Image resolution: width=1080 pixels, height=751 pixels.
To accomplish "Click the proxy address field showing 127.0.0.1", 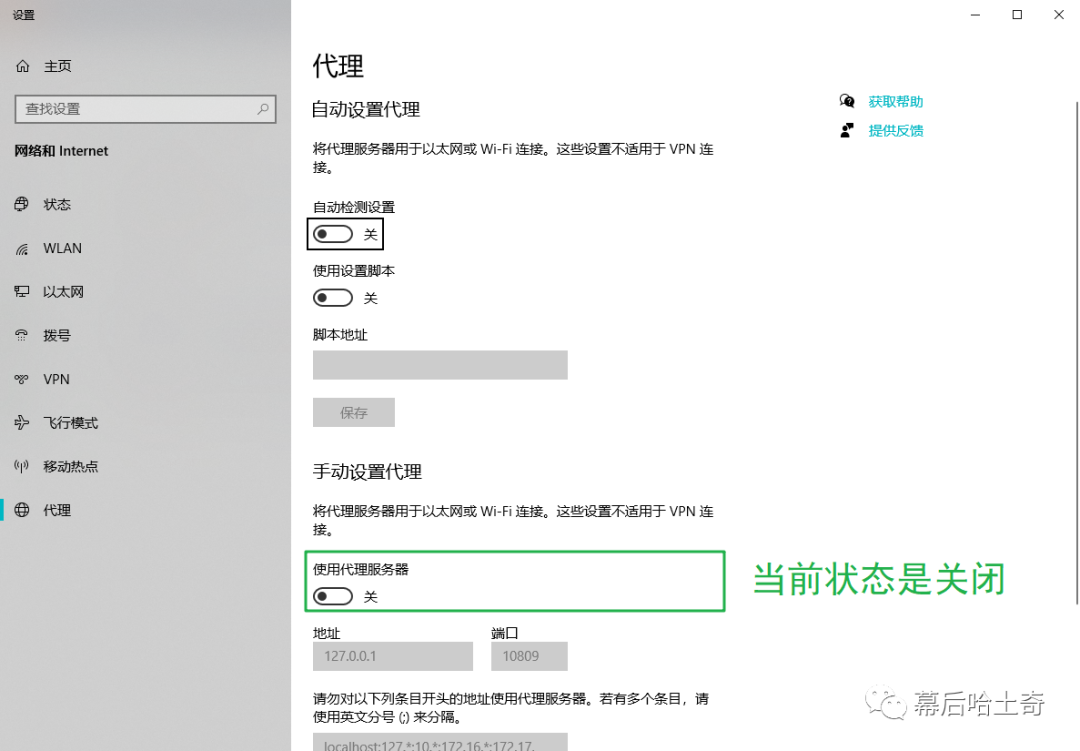I will click(392, 656).
